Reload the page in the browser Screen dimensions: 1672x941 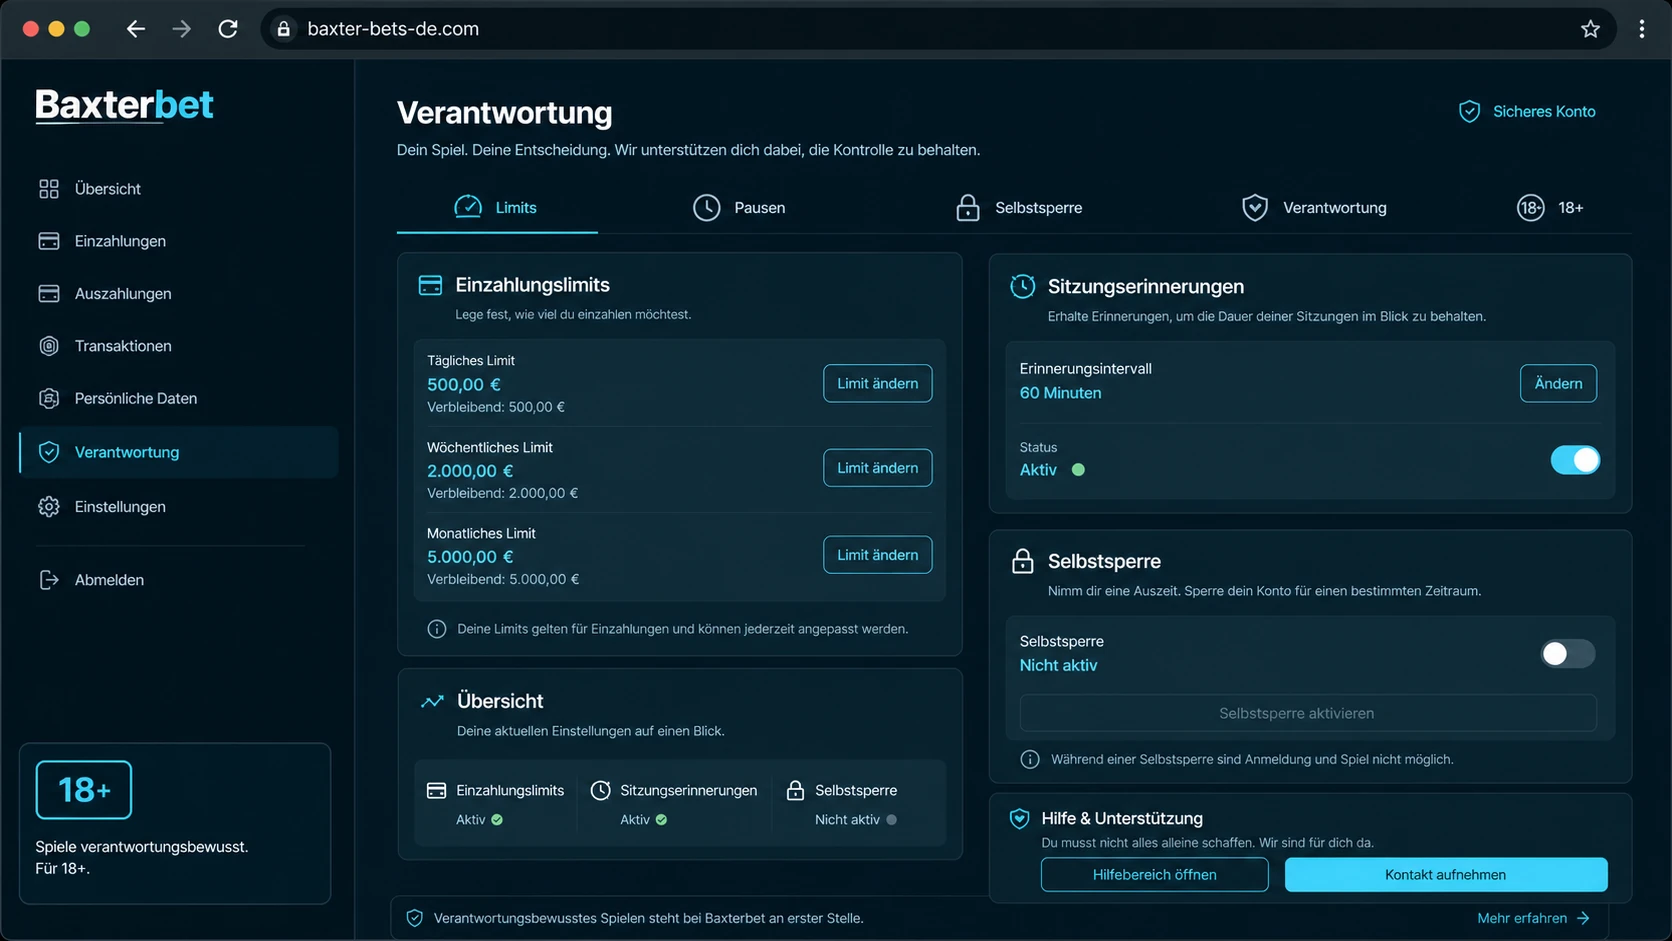point(228,29)
